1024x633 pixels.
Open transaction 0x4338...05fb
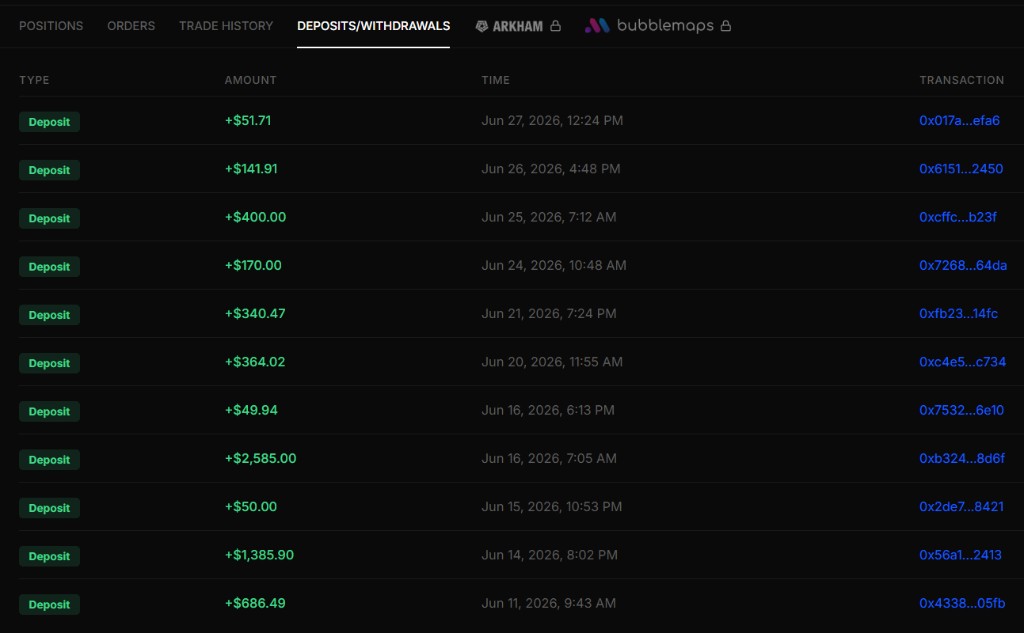coord(962,604)
